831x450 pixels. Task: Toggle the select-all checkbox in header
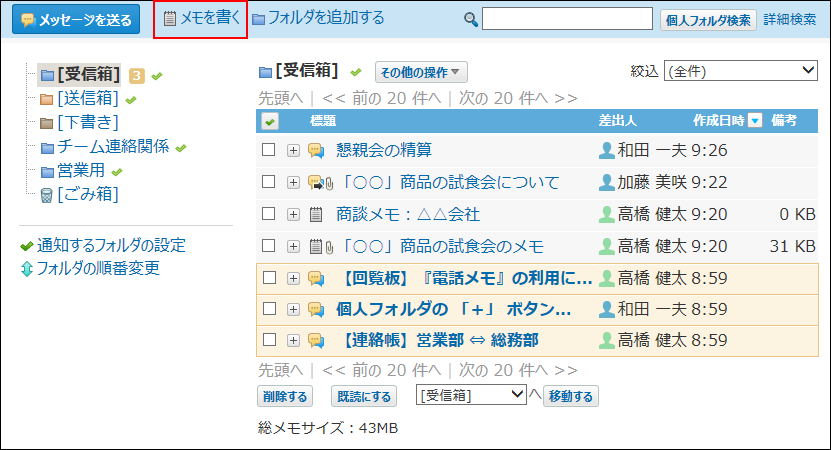point(270,121)
